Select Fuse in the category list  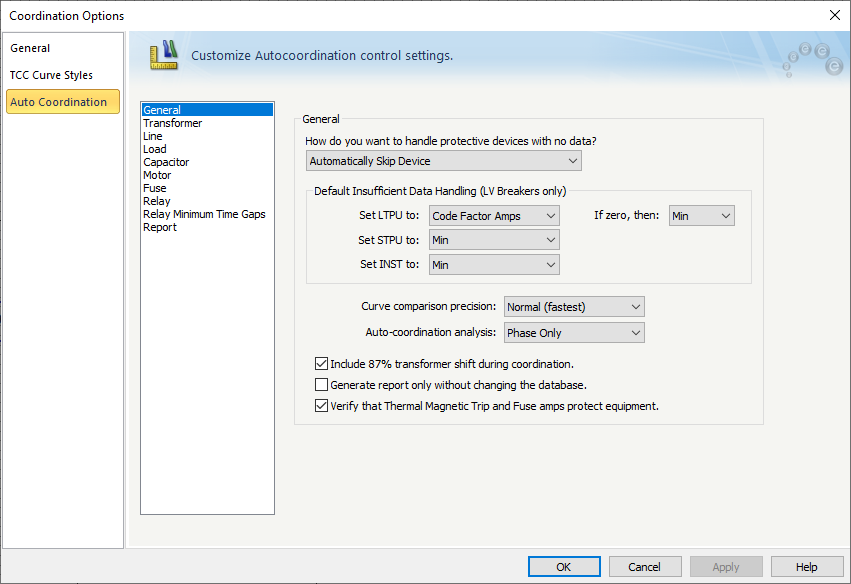tap(155, 188)
